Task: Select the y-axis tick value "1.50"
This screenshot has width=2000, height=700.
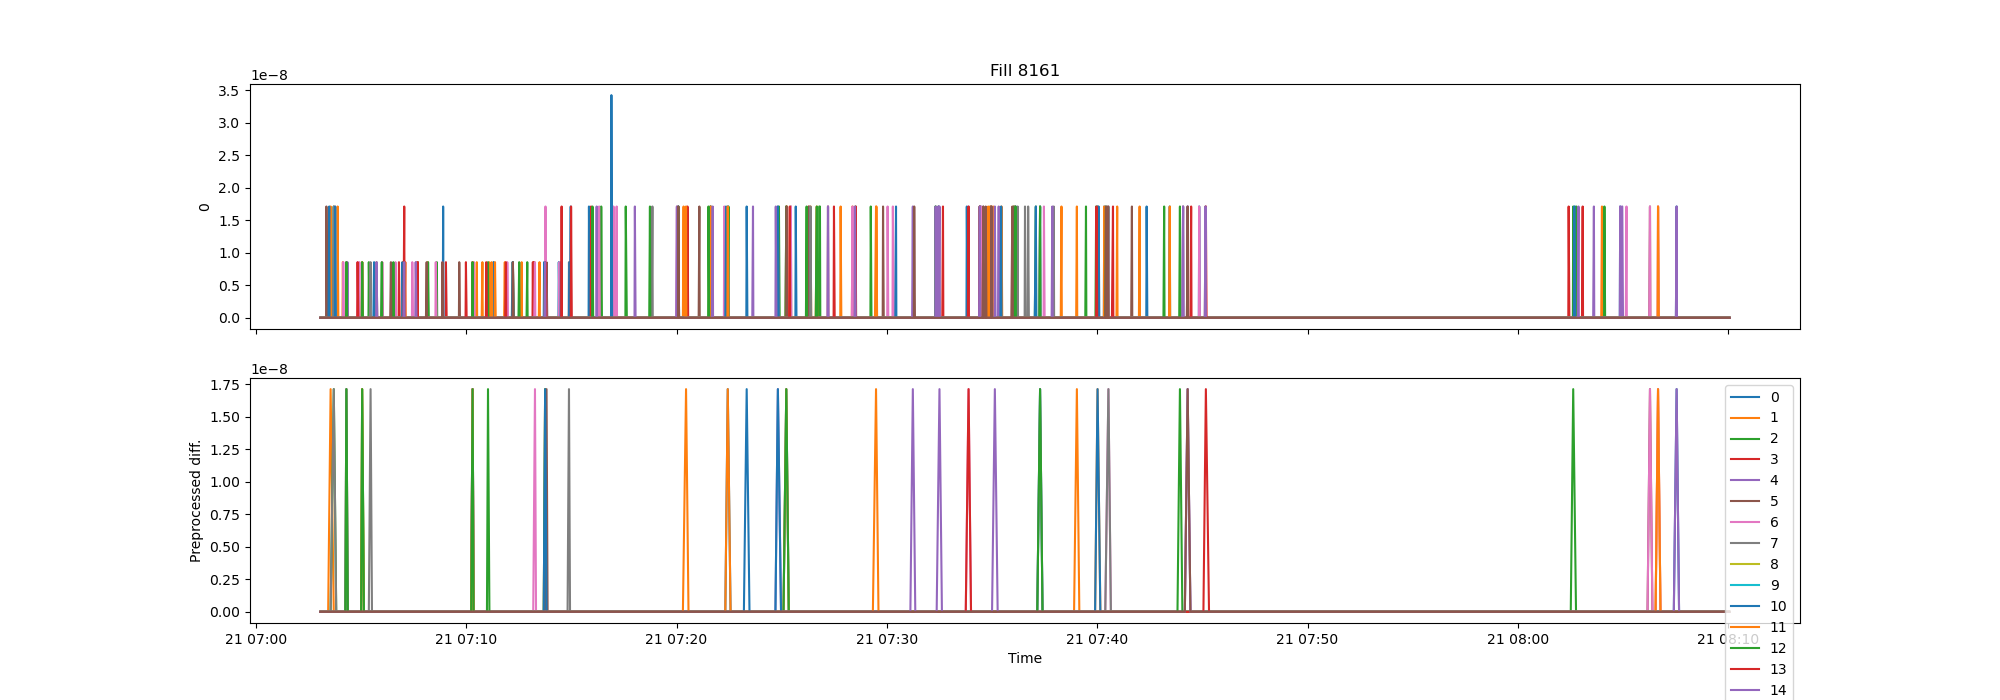Action: tap(225, 418)
